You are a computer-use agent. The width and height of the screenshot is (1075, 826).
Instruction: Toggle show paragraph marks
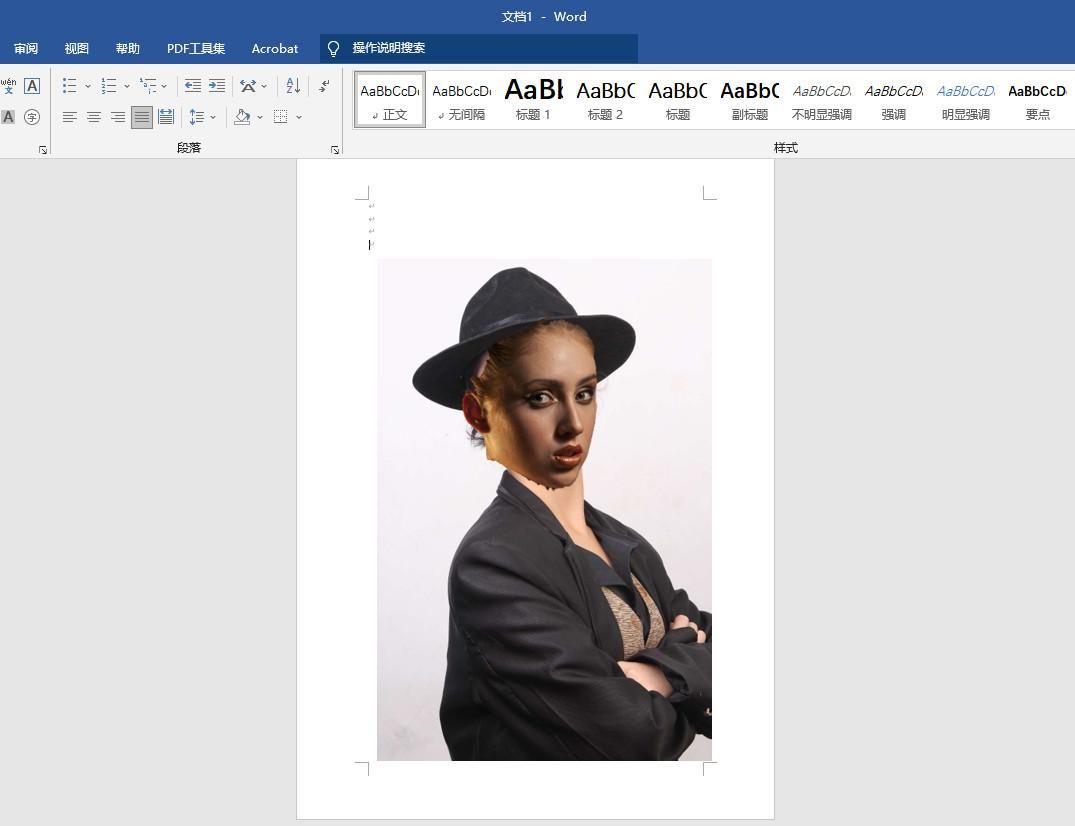pos(324,86)
